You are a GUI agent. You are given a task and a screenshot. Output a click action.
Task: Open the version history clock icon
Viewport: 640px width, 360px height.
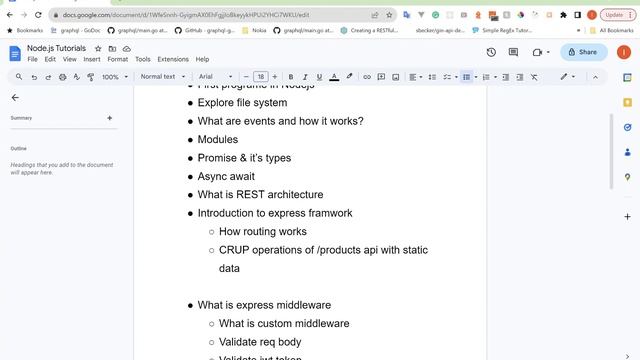pyautogui.click(x=491, y=52)
